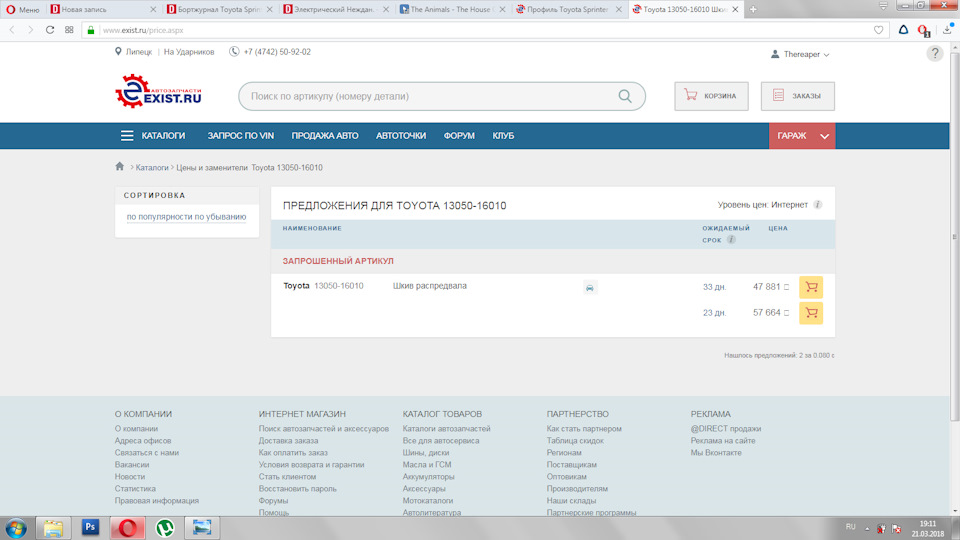Open the Opera Меню button
Screen dimensions: 960x540
(23, 9)
